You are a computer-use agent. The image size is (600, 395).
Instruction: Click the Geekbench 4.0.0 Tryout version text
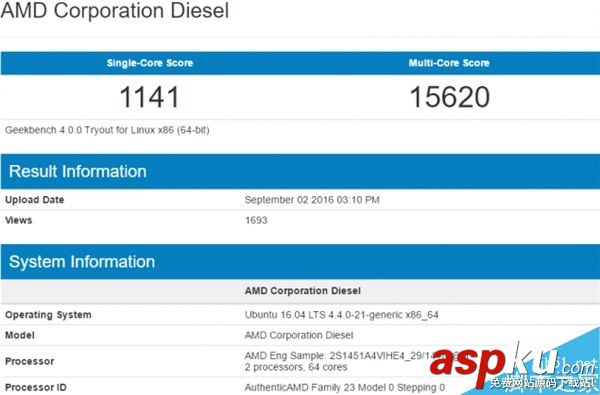pyautogui.click(x=107, y=130)
